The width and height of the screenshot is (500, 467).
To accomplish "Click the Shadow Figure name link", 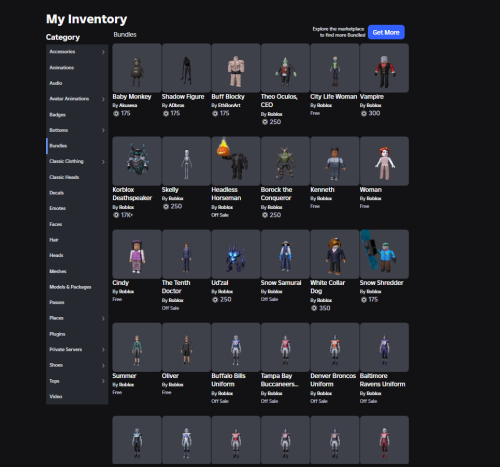I will click(183, 97).
